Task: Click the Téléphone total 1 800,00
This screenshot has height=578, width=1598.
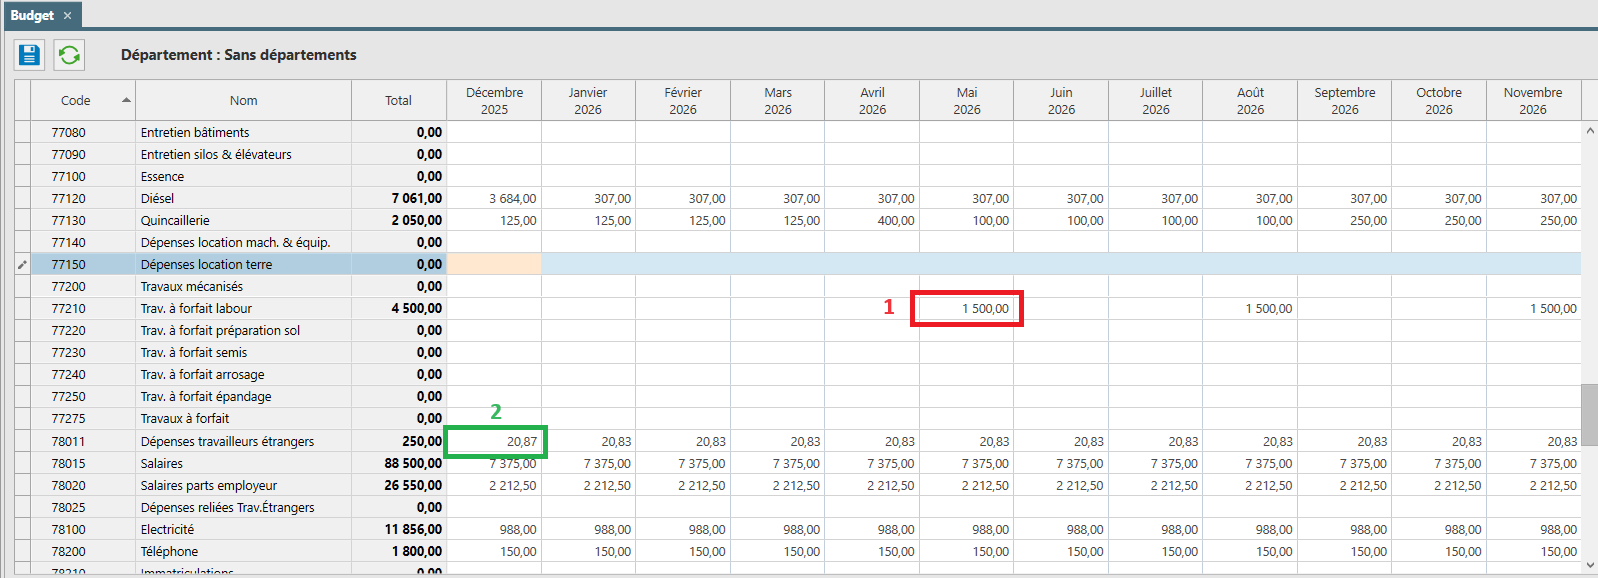Action: pyautogui.click(x=416, y=551)
